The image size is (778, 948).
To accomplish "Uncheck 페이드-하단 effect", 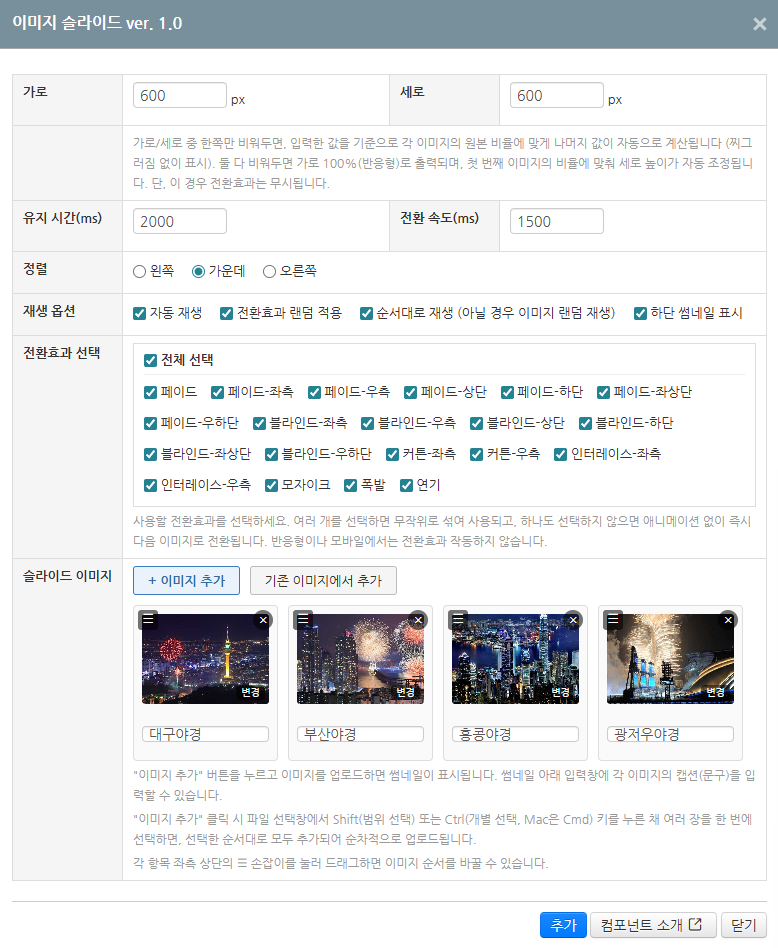I will pyautogui.click(x=507, y=392).
